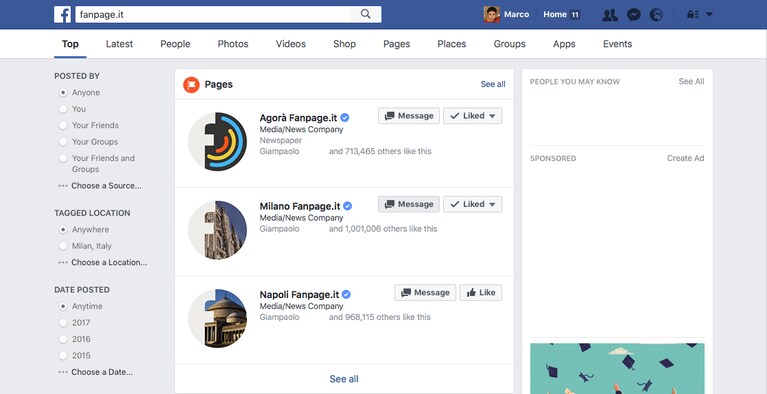Click Agorà Fanpage.it verified badge
767x394 pixels.
coord(345,117)
